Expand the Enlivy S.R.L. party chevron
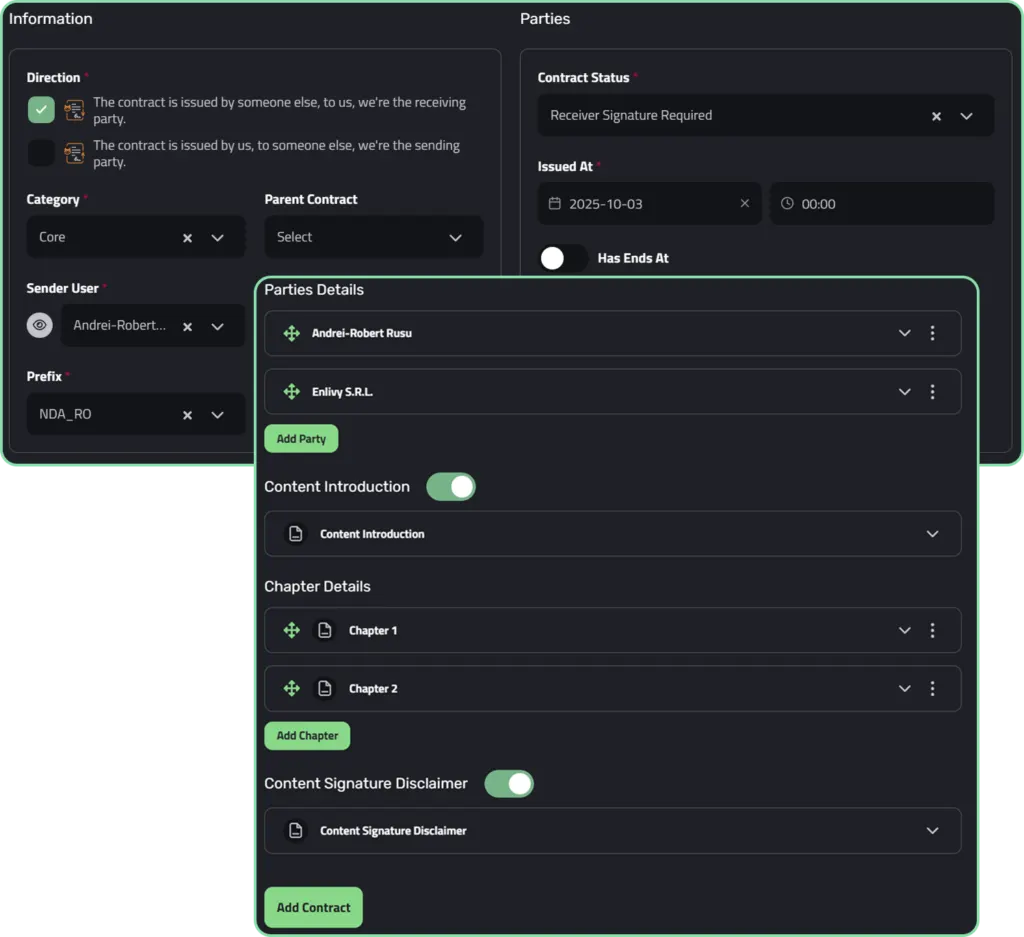The width and height of the screenshot is (1024, 937). pos(904,392)
